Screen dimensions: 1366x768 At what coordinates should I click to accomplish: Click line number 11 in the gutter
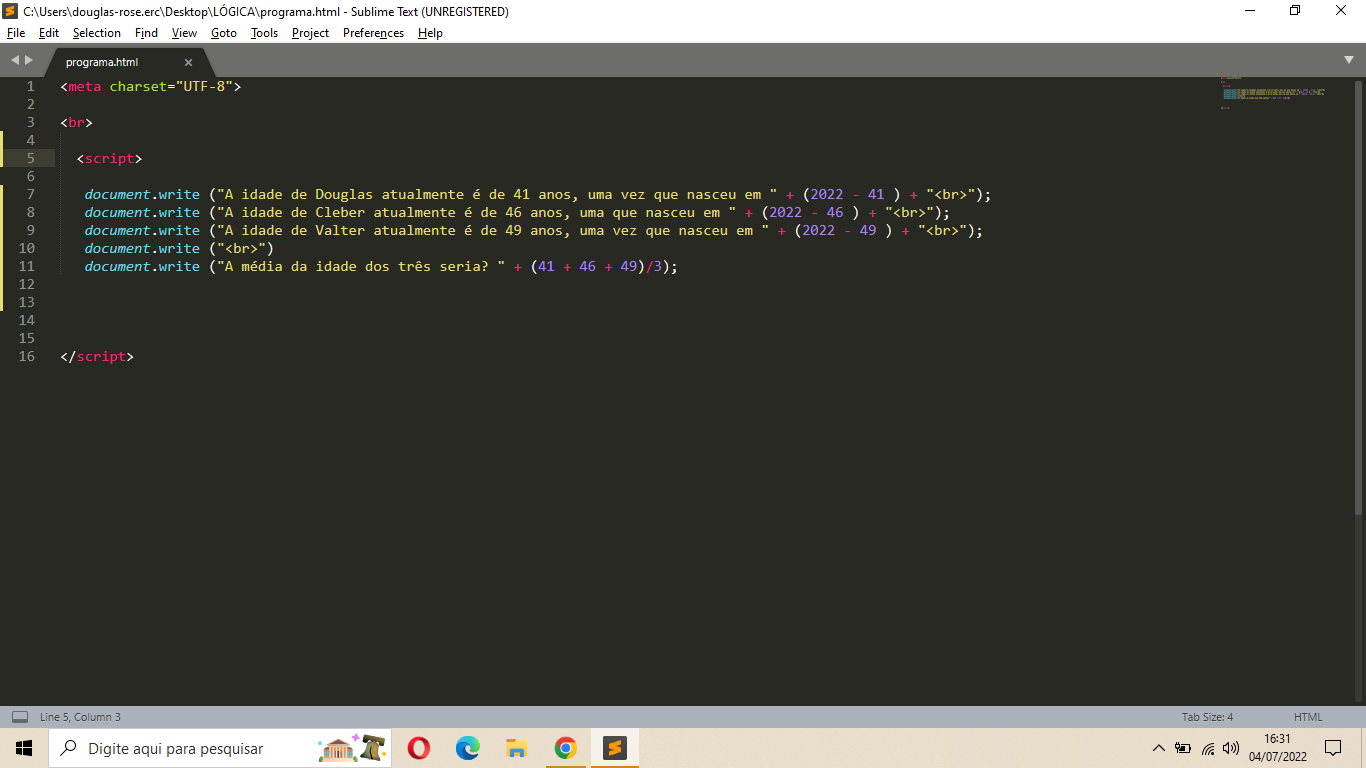(x=26, y=266)
